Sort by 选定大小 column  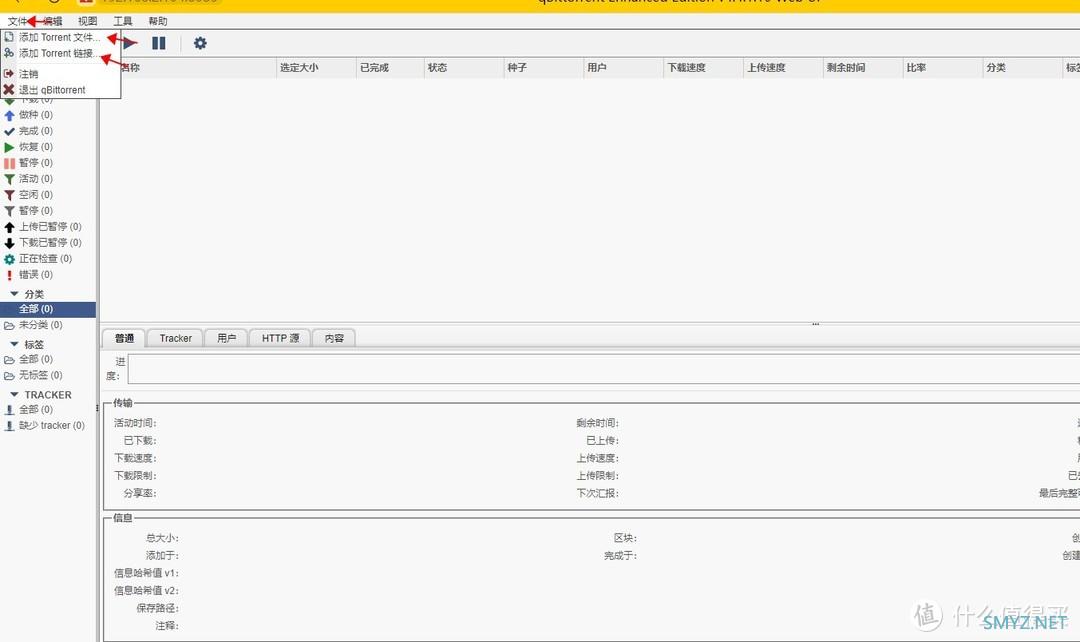tap(316, 68)
